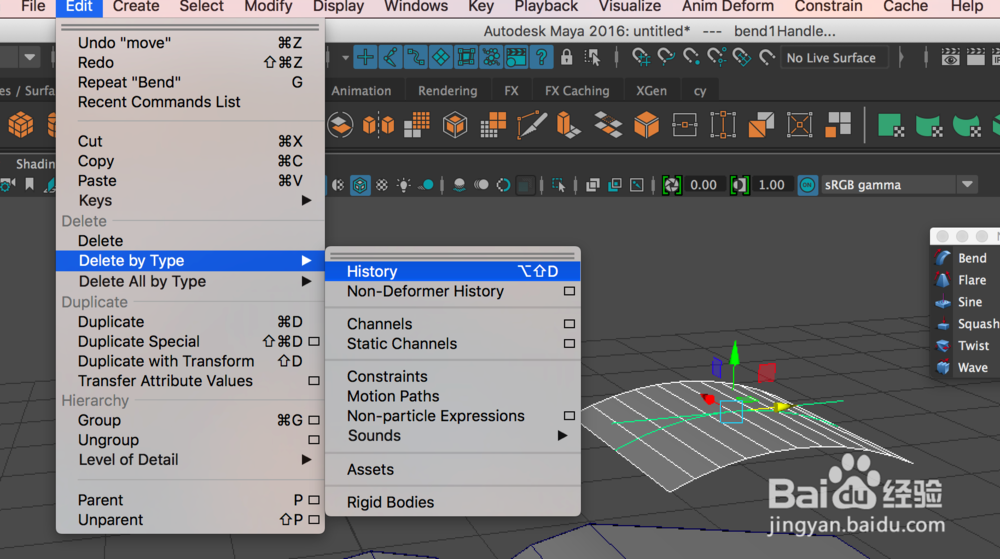Toggle the Surfaces selection mask diamond icon
This screenshot has height=559, width=1000.
click(x=441, y=57)
